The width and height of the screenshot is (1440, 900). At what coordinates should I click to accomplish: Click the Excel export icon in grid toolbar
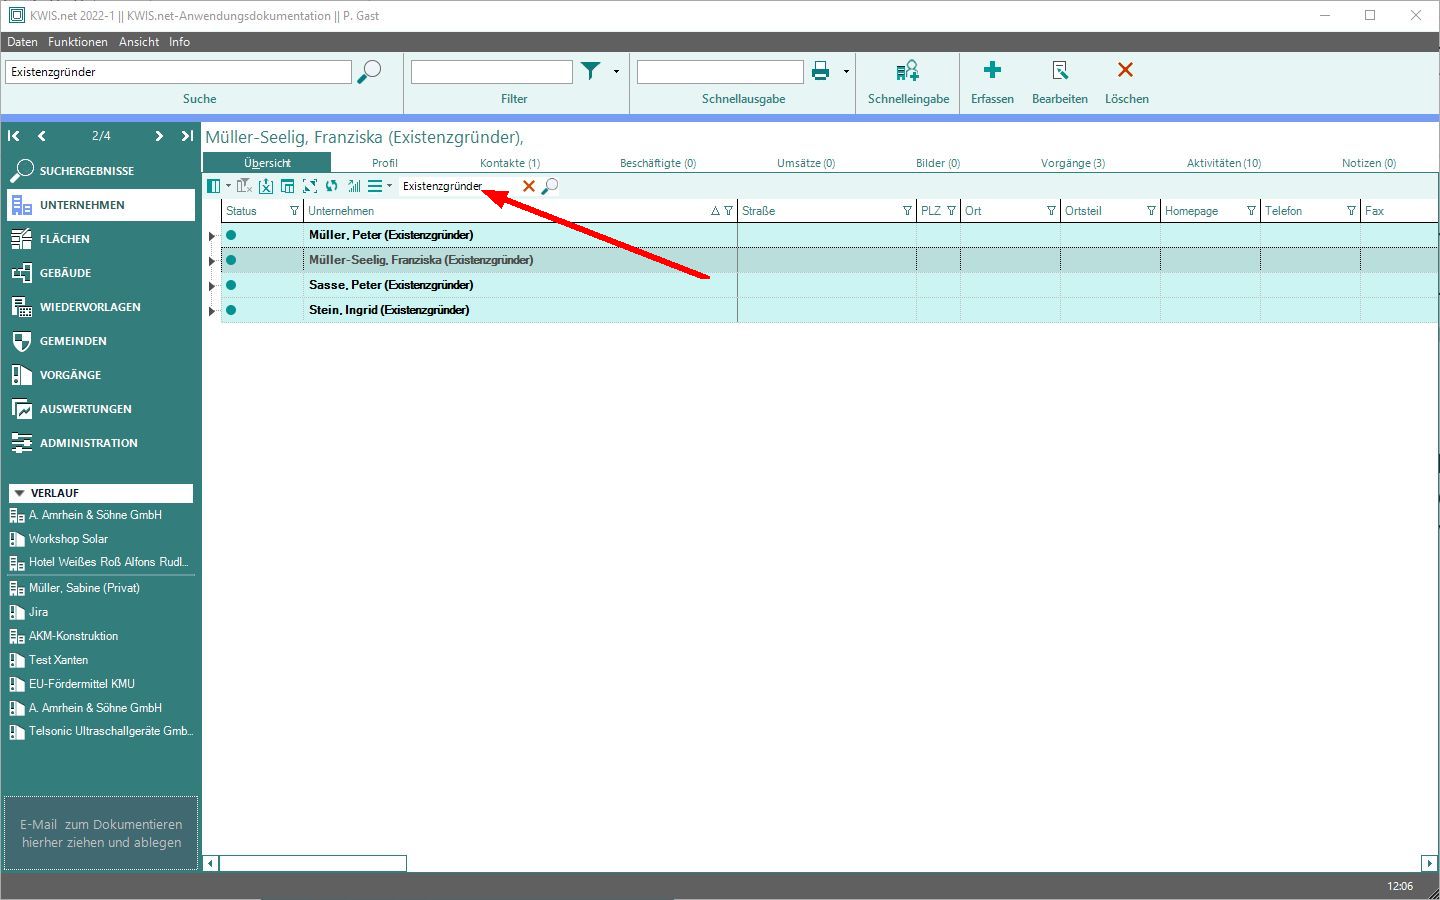coord(266,186)
